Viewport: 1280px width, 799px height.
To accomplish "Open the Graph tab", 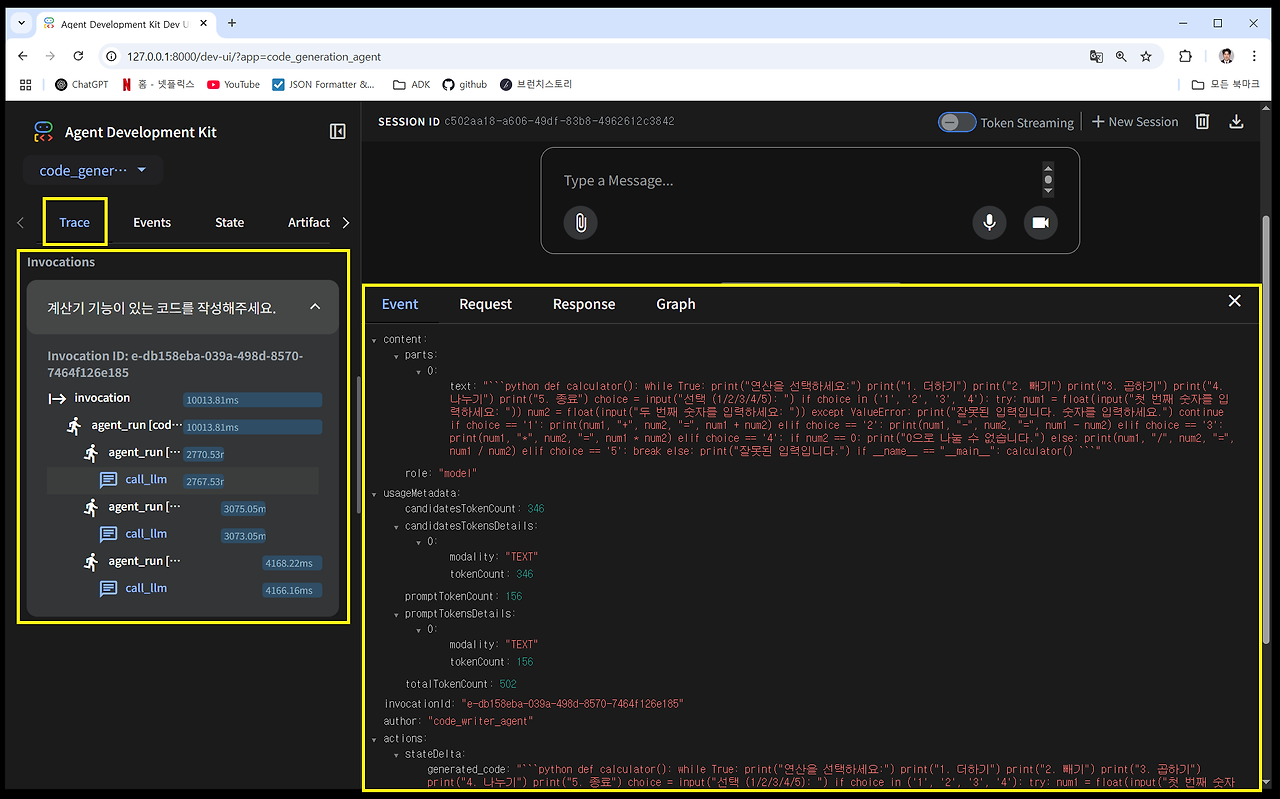I will [676, 304].
